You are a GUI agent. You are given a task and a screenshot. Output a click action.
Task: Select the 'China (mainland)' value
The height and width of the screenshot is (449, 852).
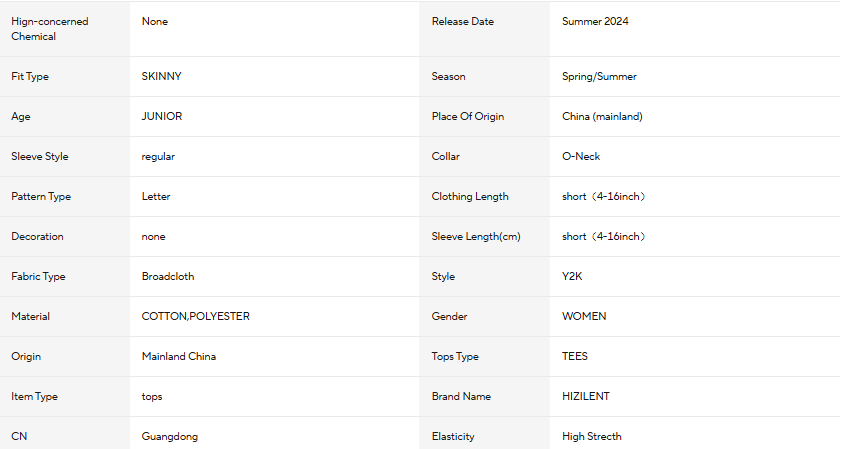click(x=602, y=117)
